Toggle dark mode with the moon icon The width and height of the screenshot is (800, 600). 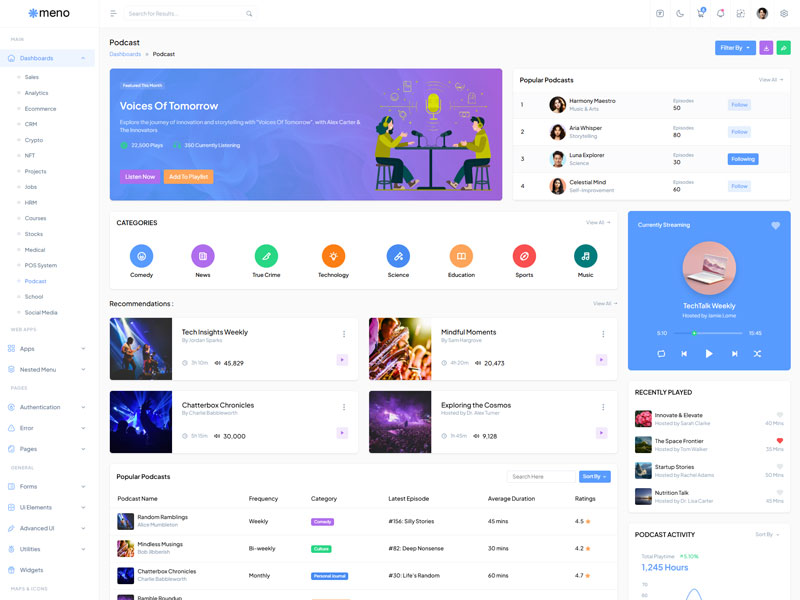tap(680, 13)
